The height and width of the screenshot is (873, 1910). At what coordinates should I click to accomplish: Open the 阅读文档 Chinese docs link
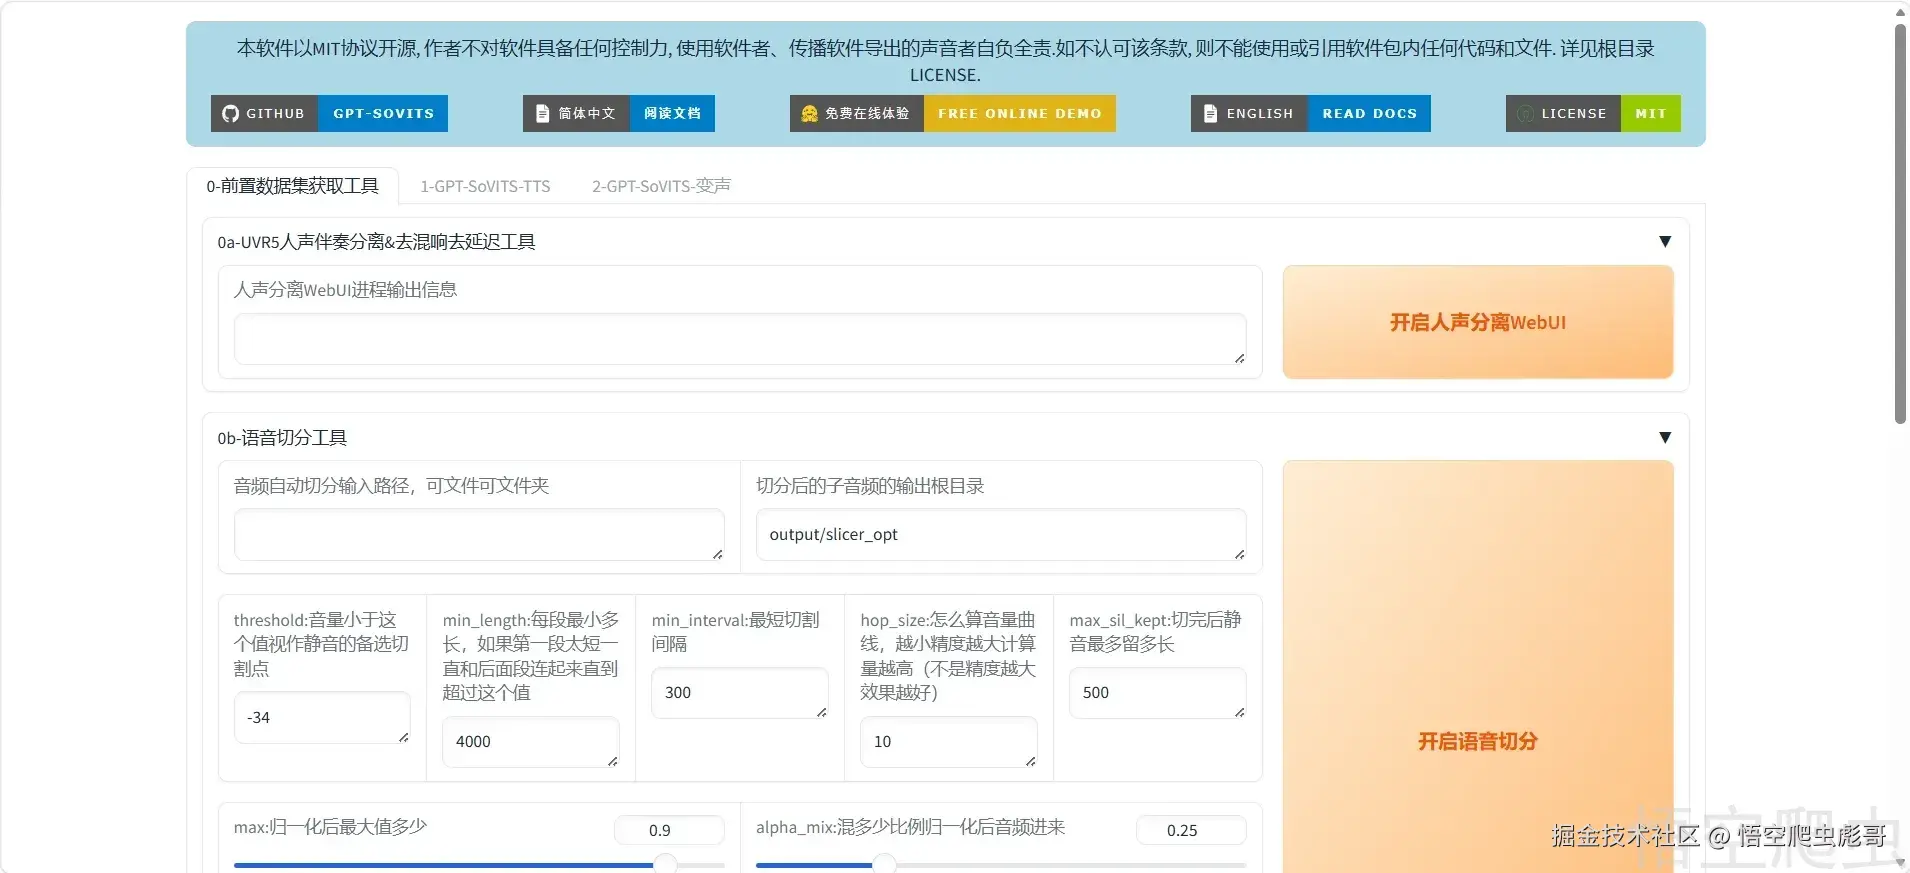(x=672, y=114)
